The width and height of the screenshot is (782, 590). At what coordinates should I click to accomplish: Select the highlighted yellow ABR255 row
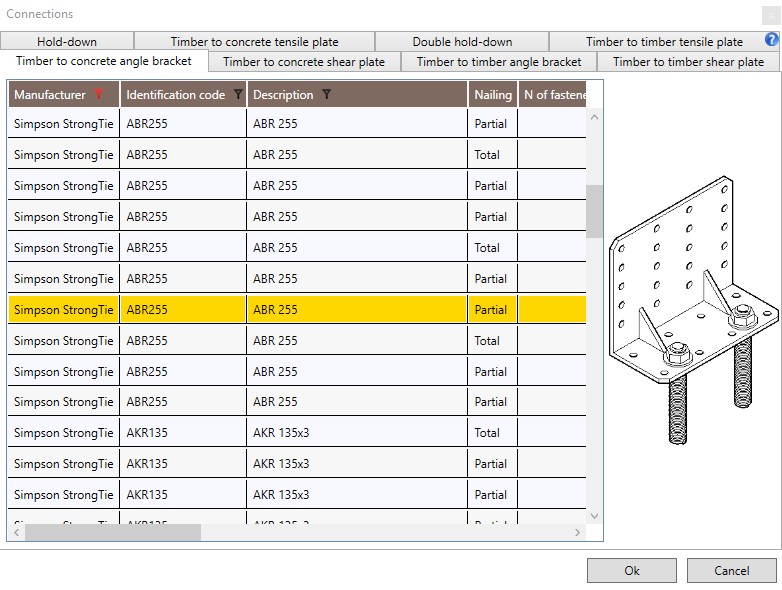click(297, 310)
